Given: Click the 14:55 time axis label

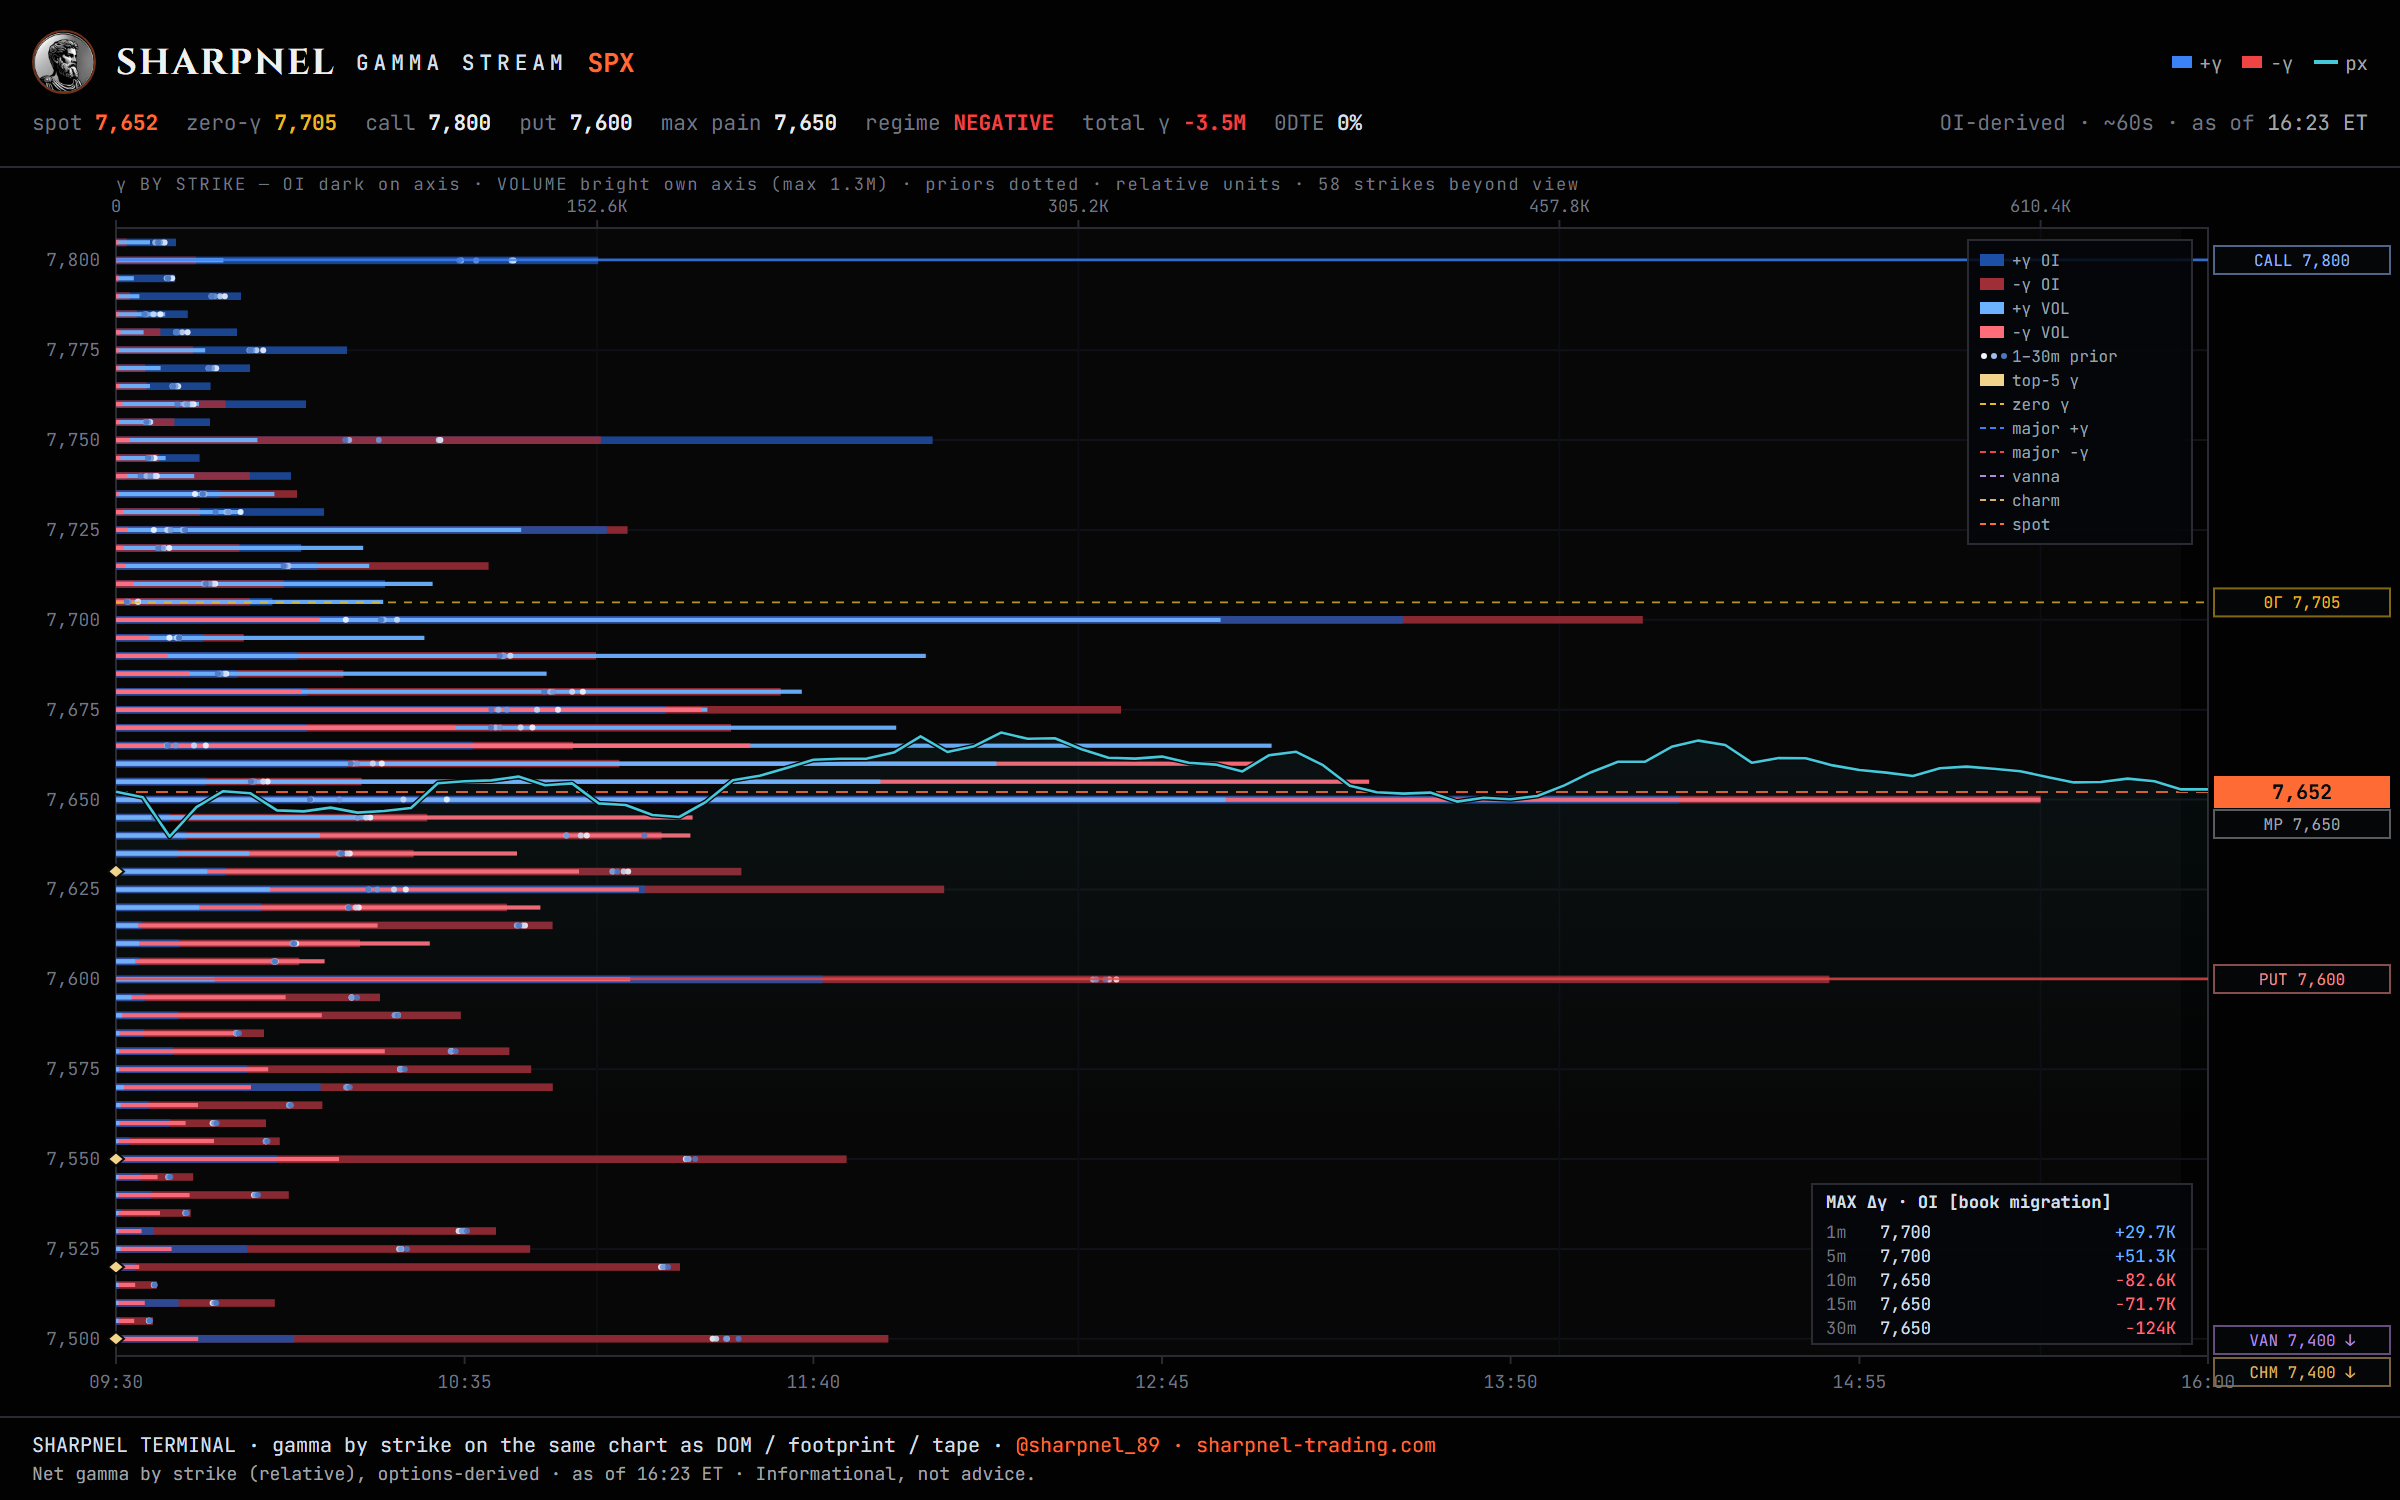Looking at the screenshot, I should tap(1859, 1382).
